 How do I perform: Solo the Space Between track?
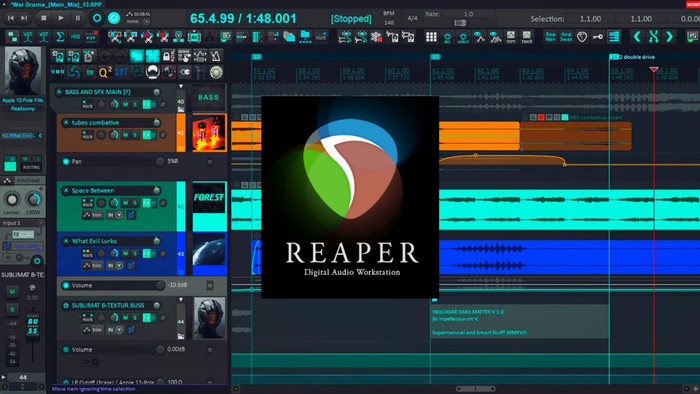(135, 203)
